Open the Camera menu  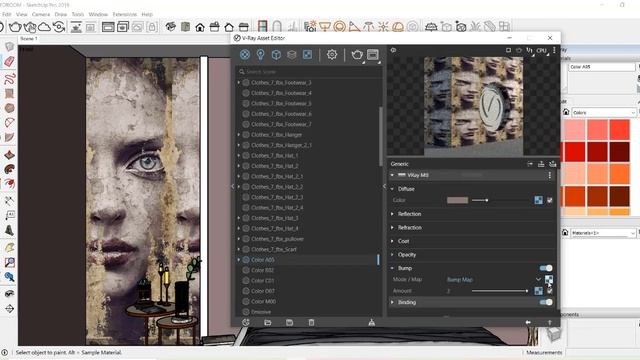point(41,14)
